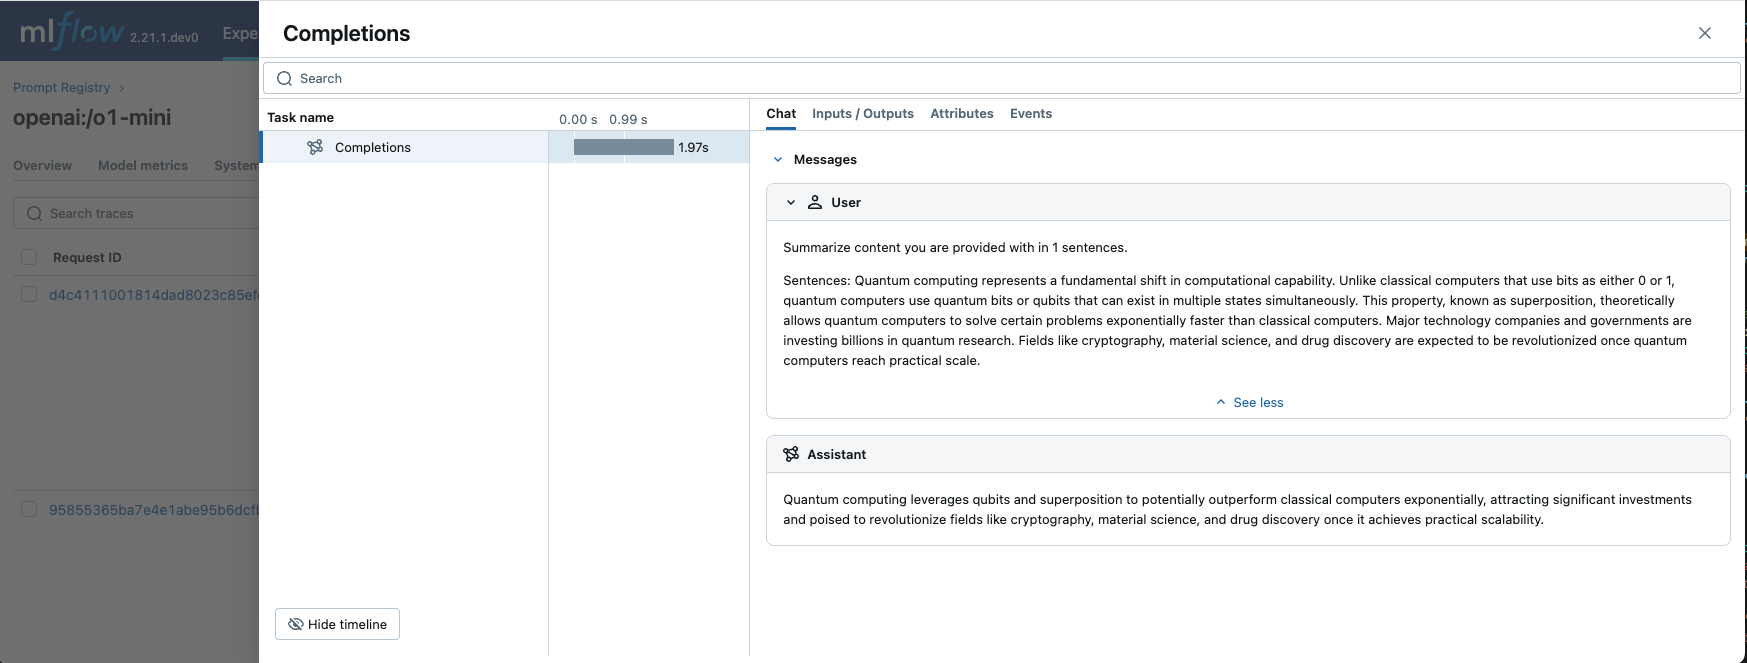Click the magnifier icon in Completions search
The image size is (1747, 663).
pyautogui.click(x=285, y=78)
